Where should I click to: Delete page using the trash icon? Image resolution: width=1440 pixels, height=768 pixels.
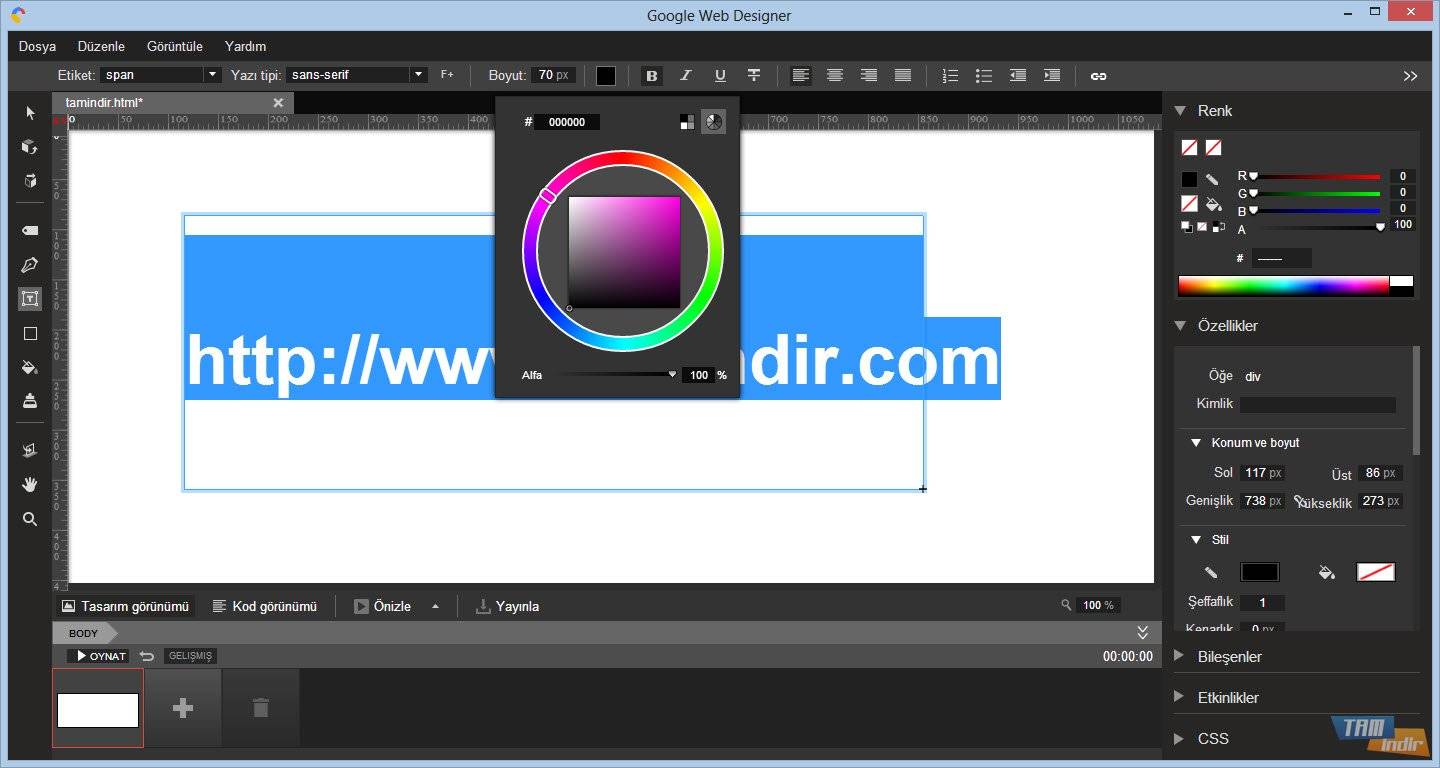tap(261, 708)
